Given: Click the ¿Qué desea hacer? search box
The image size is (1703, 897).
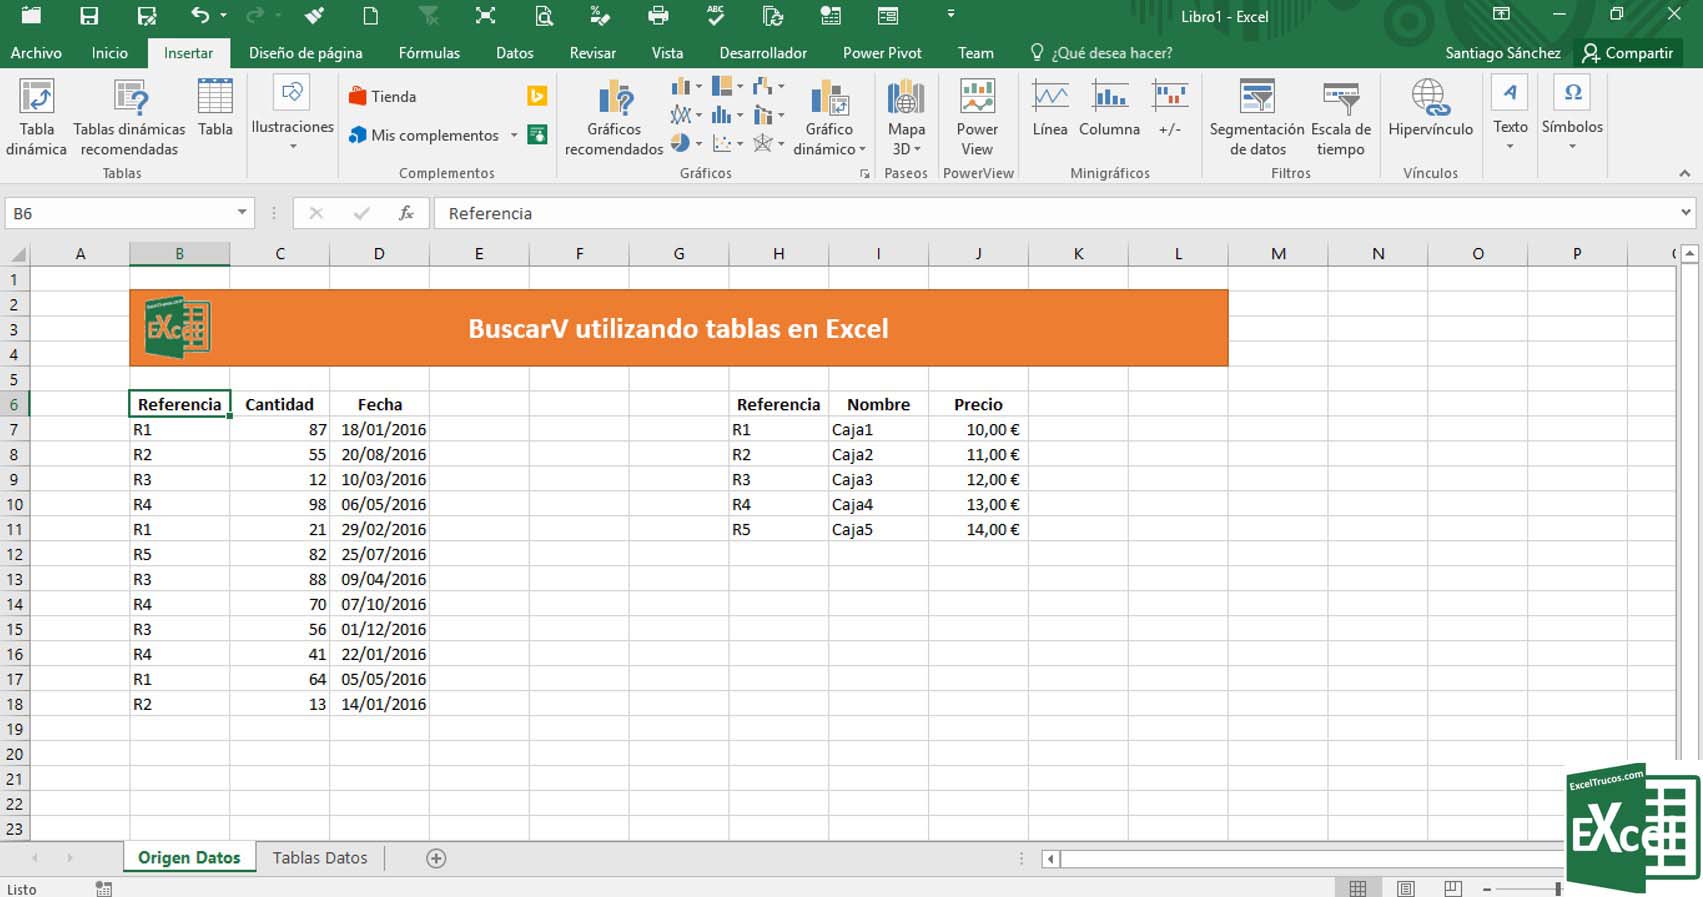Looking at the screenshot, I should click(x=1111, y=53).
